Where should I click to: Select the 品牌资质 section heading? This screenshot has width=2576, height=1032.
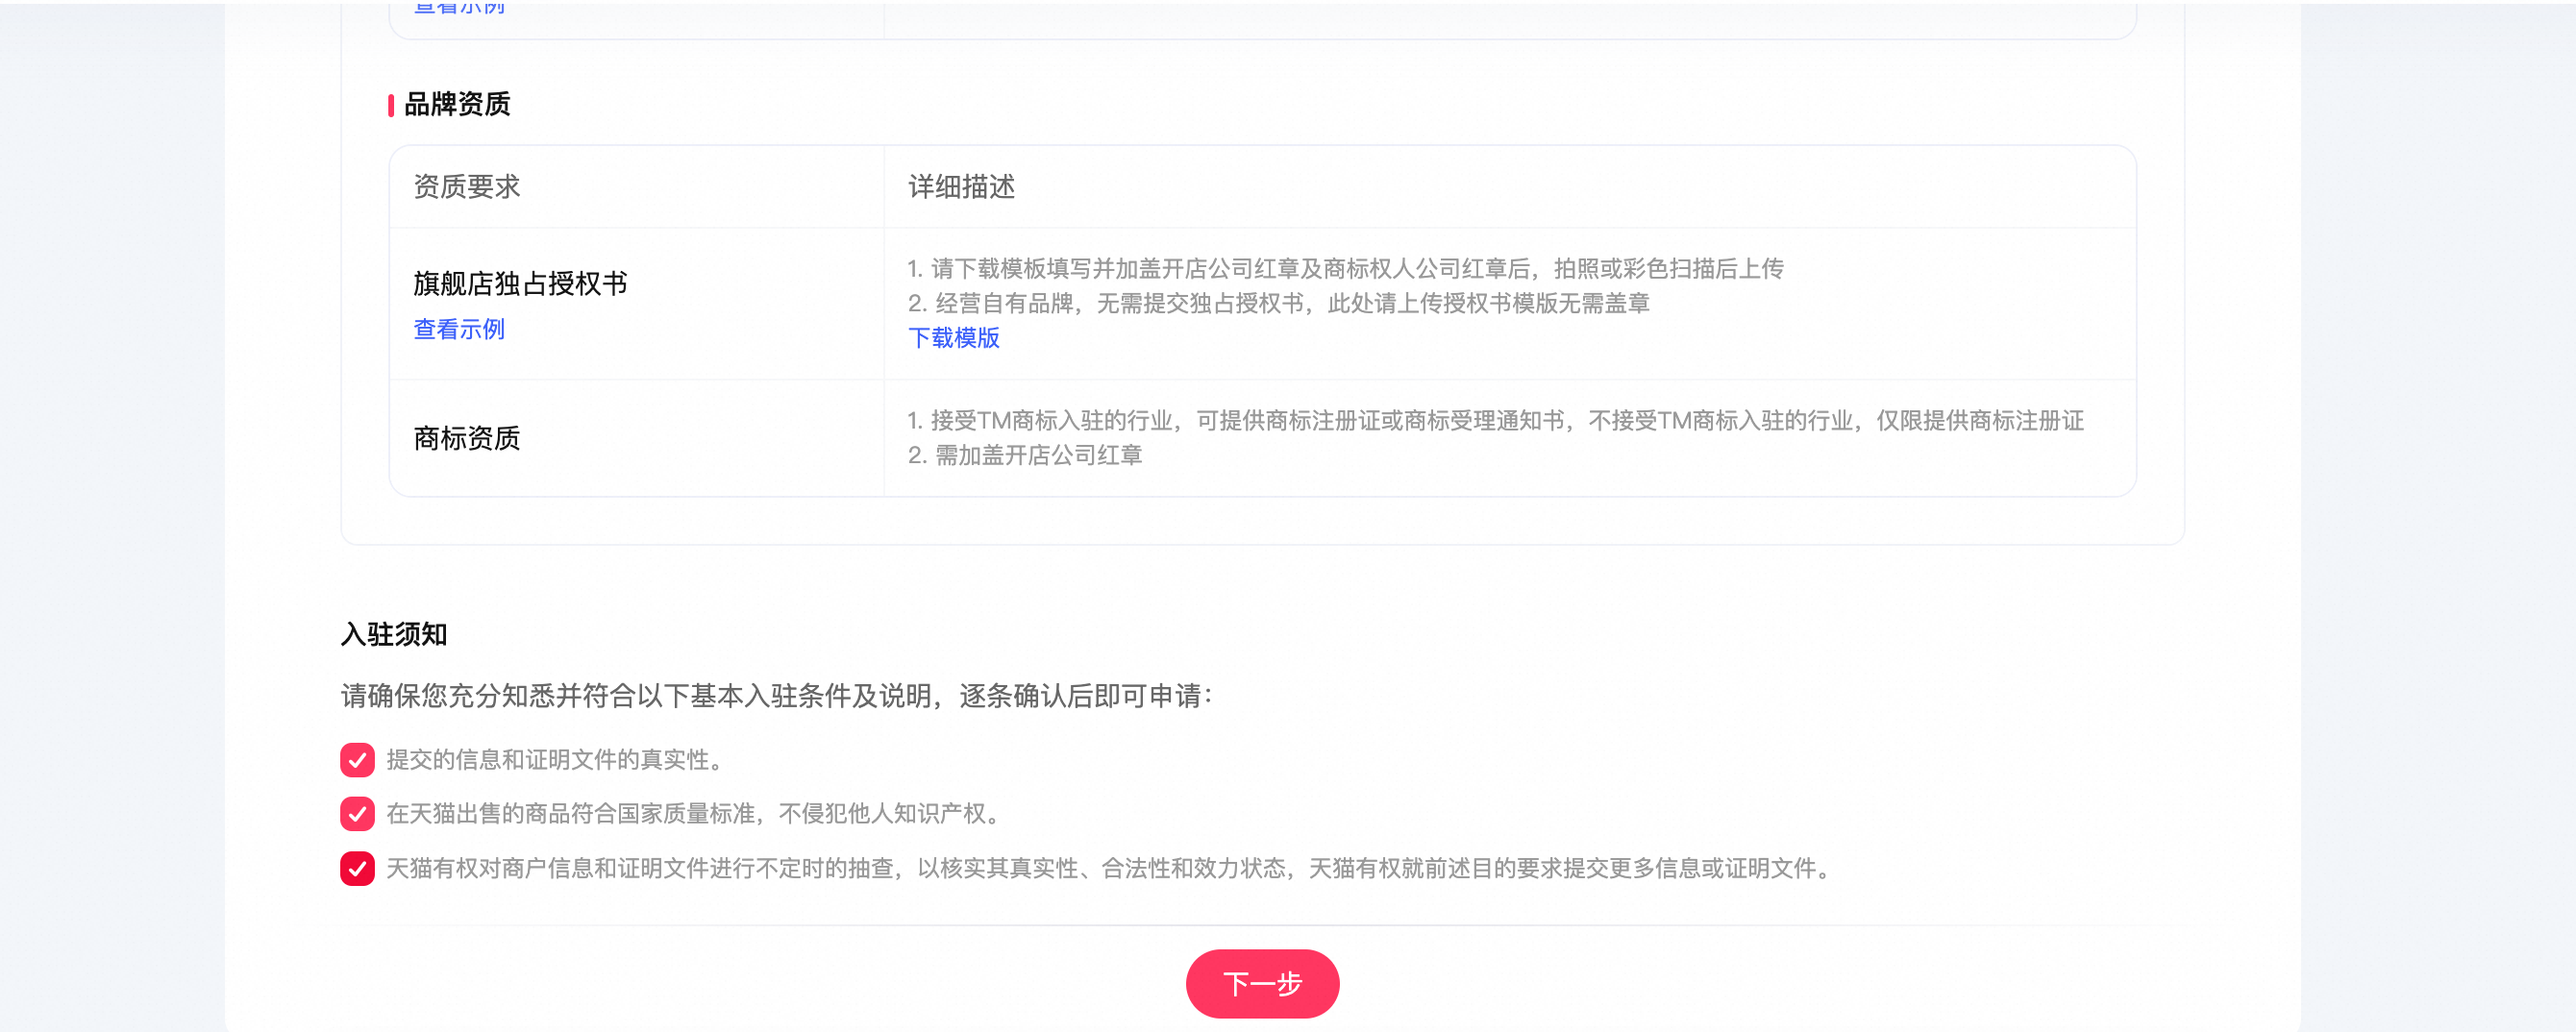coord(457,104)
